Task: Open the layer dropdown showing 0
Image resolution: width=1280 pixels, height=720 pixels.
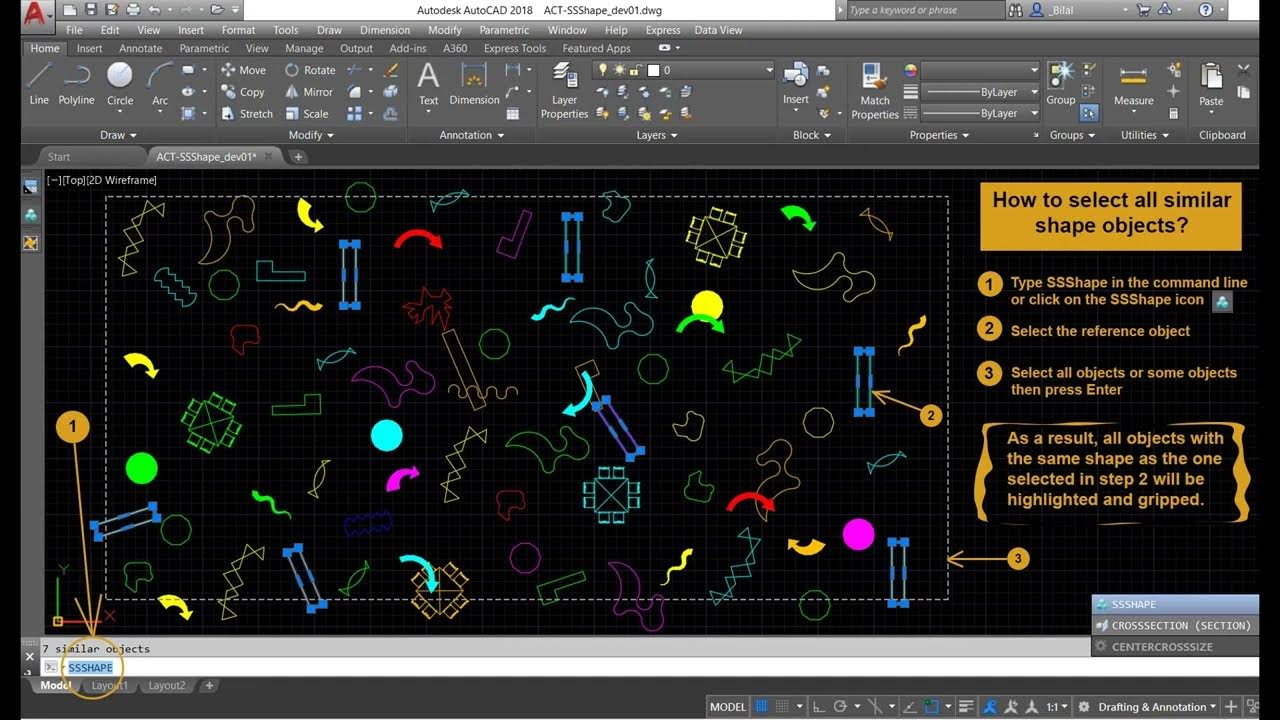Action: [685, 70]
